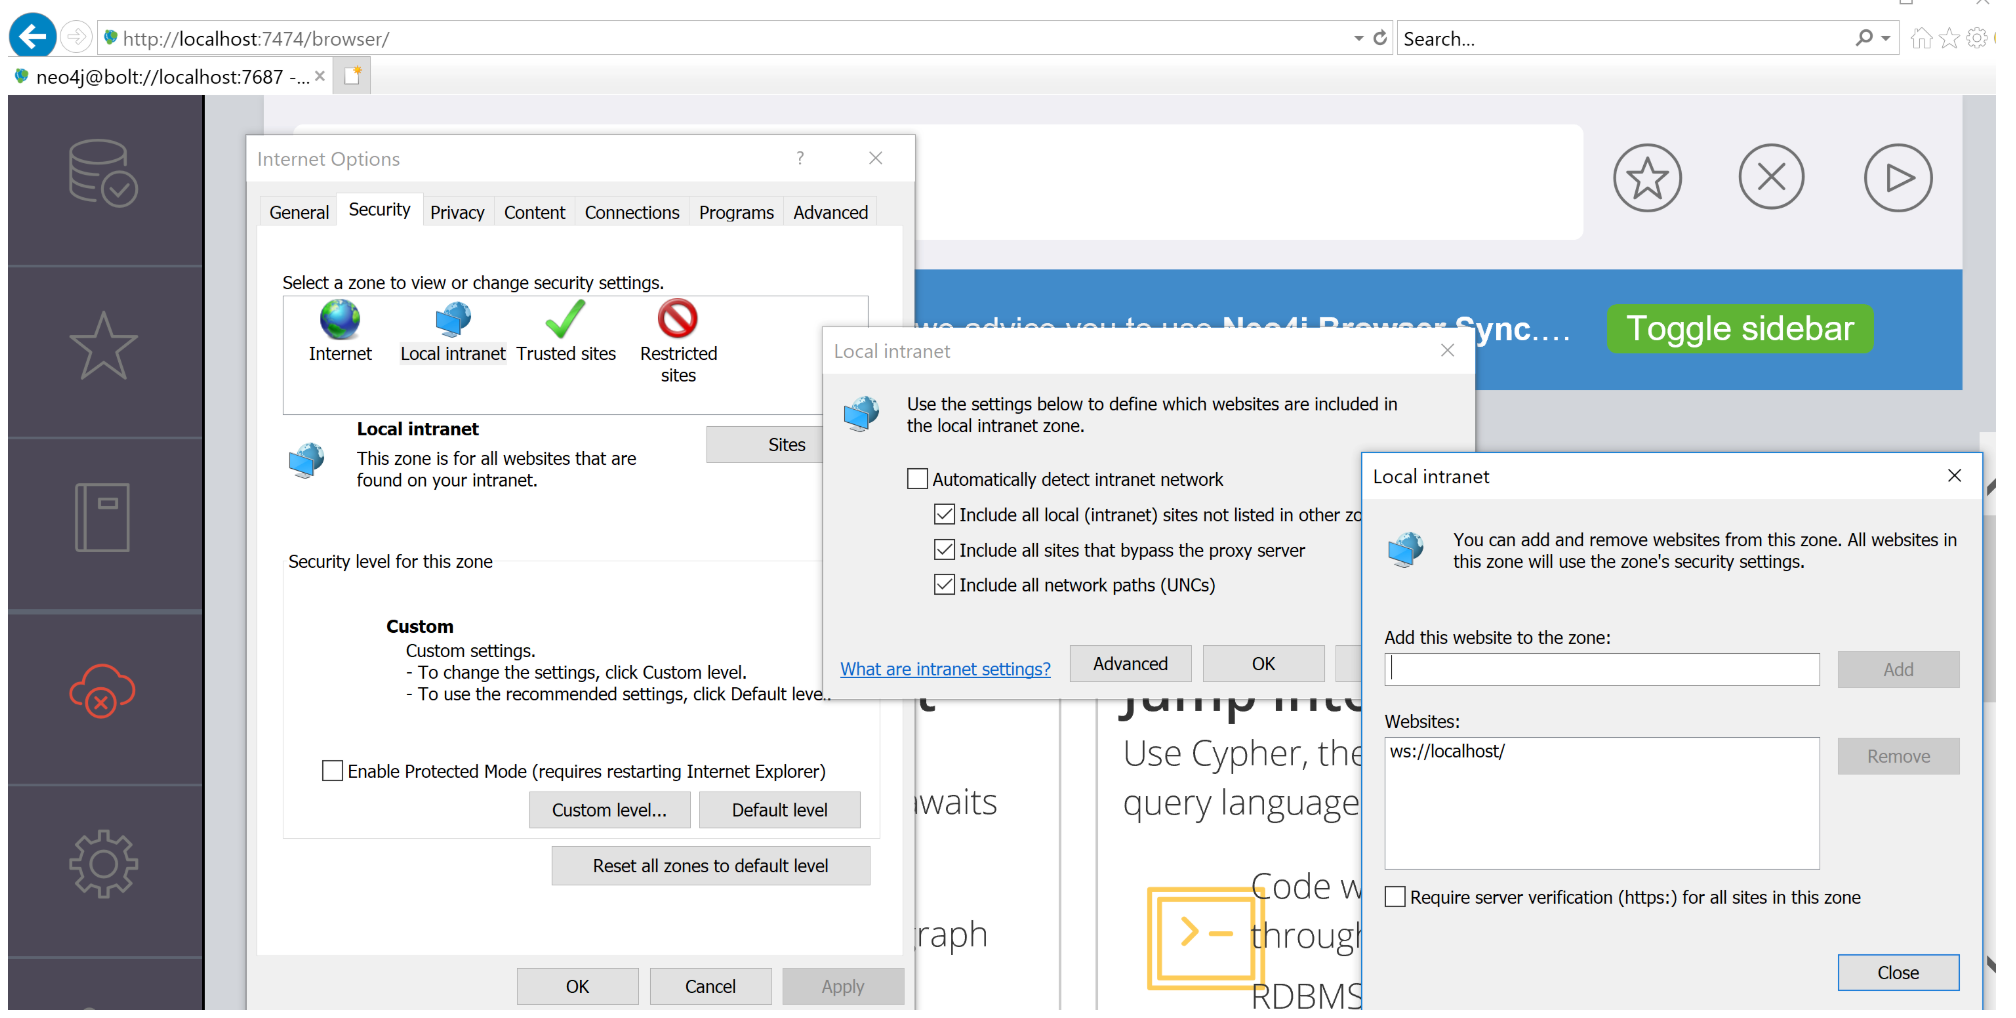This screenshot has width=2016, height=1018.
Task: Open the What are intranet settings? link
Action: (945, 669)
